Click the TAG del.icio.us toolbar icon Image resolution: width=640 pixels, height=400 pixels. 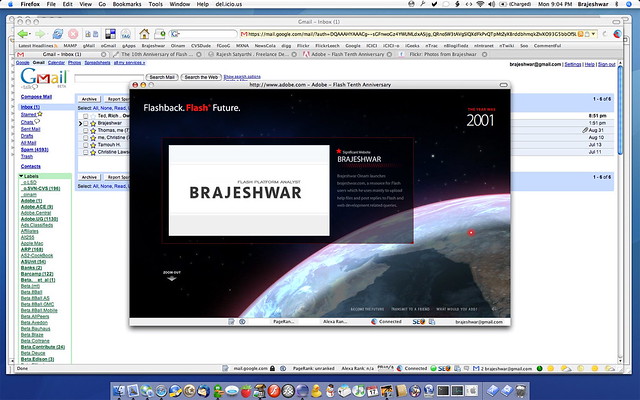click(126, 34)
